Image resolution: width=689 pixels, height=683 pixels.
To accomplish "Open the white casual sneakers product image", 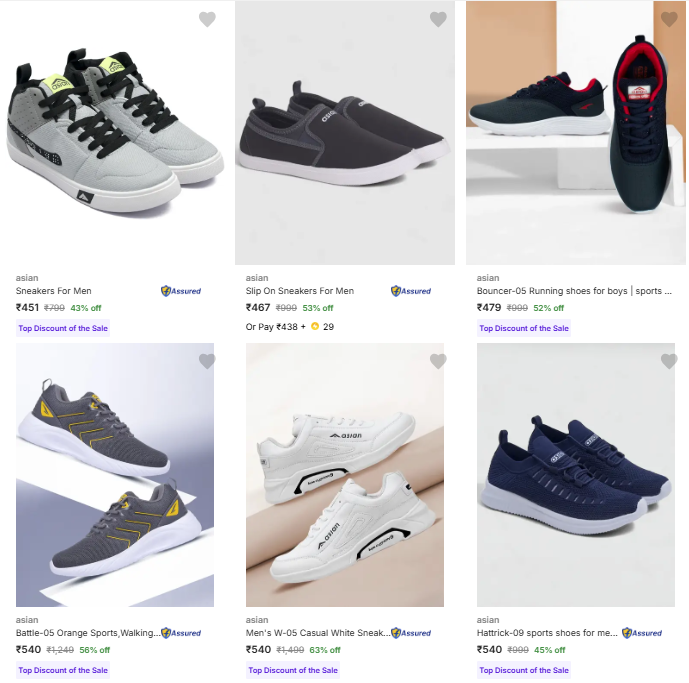I will [x=345, y=475].
